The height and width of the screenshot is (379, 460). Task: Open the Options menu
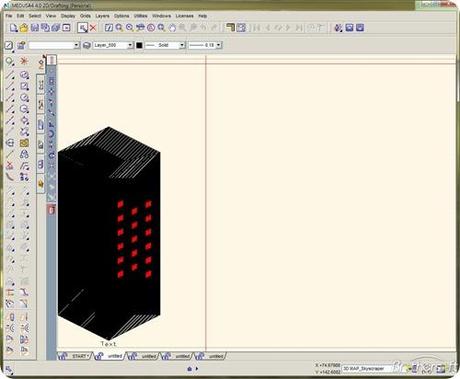(121, 16)
